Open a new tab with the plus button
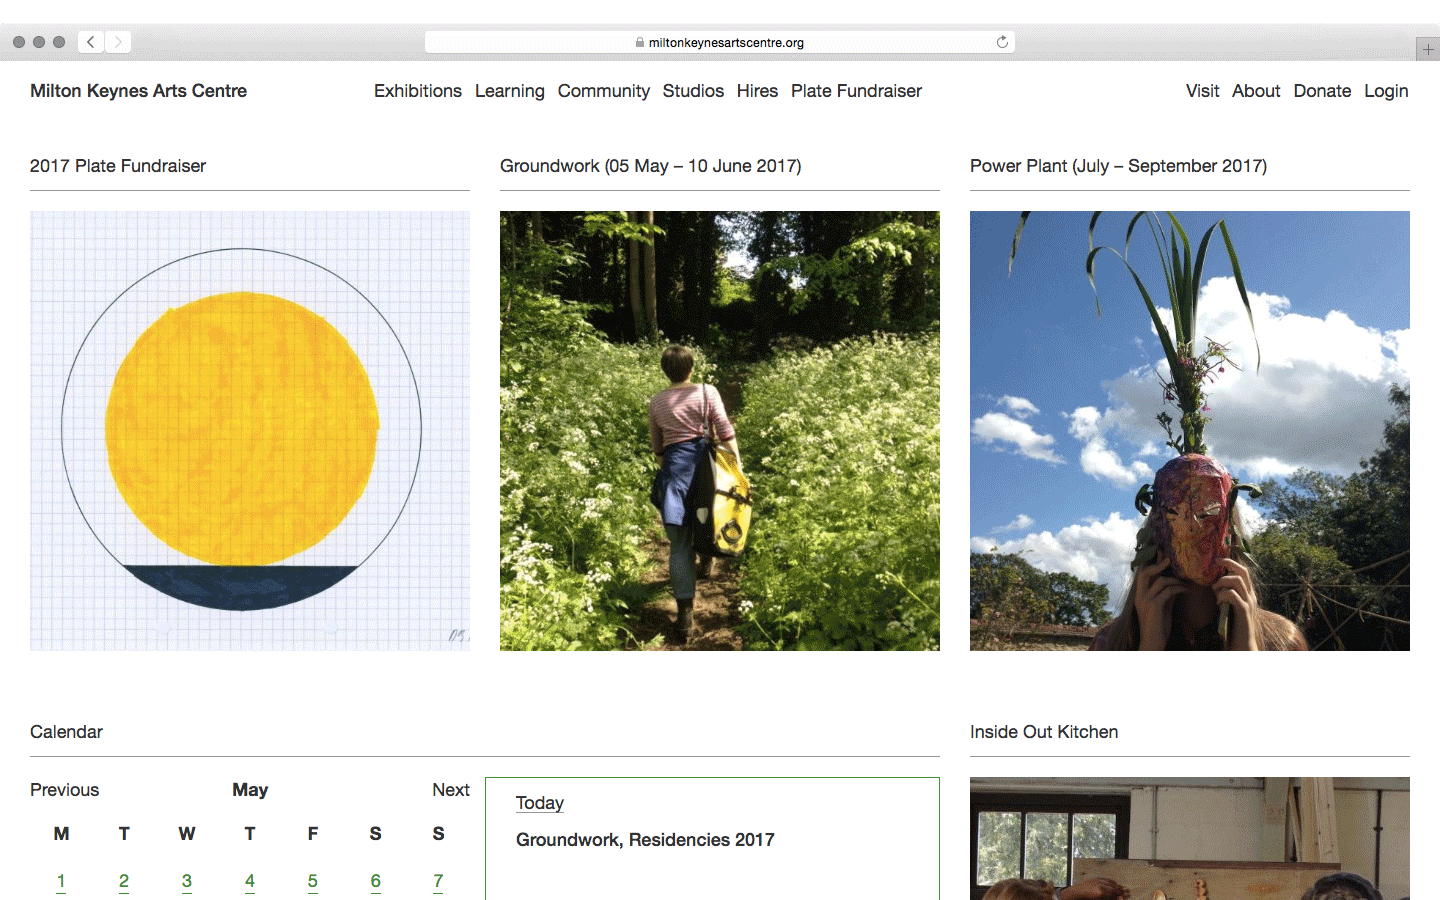The image size is (1440, 900). tap(1428, 49)
